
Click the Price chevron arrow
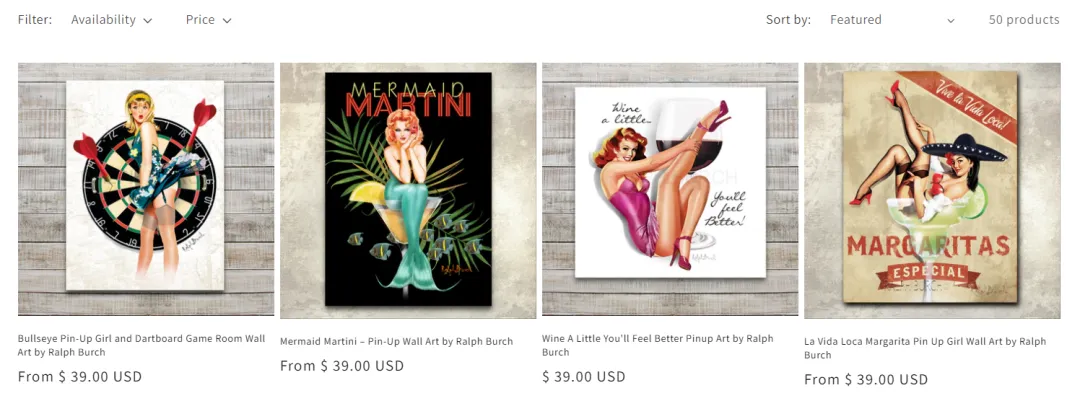coord(227,21)
